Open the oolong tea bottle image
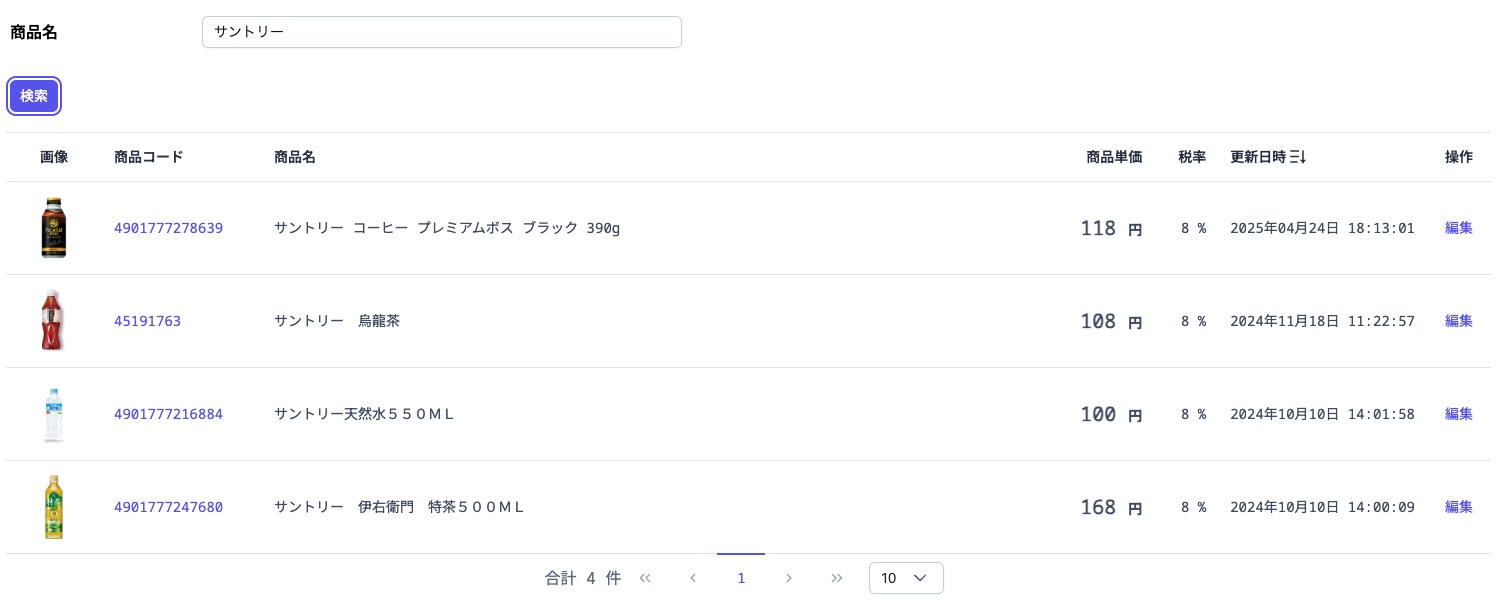The height and width of the screenshot is (605, 1511). pos(54,321)
